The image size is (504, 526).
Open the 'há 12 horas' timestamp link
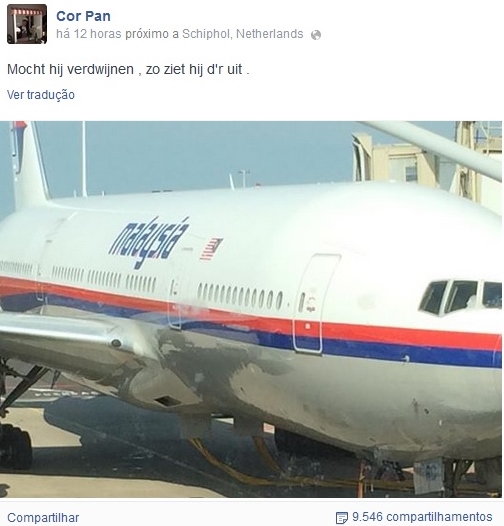(x=89, y=34)
